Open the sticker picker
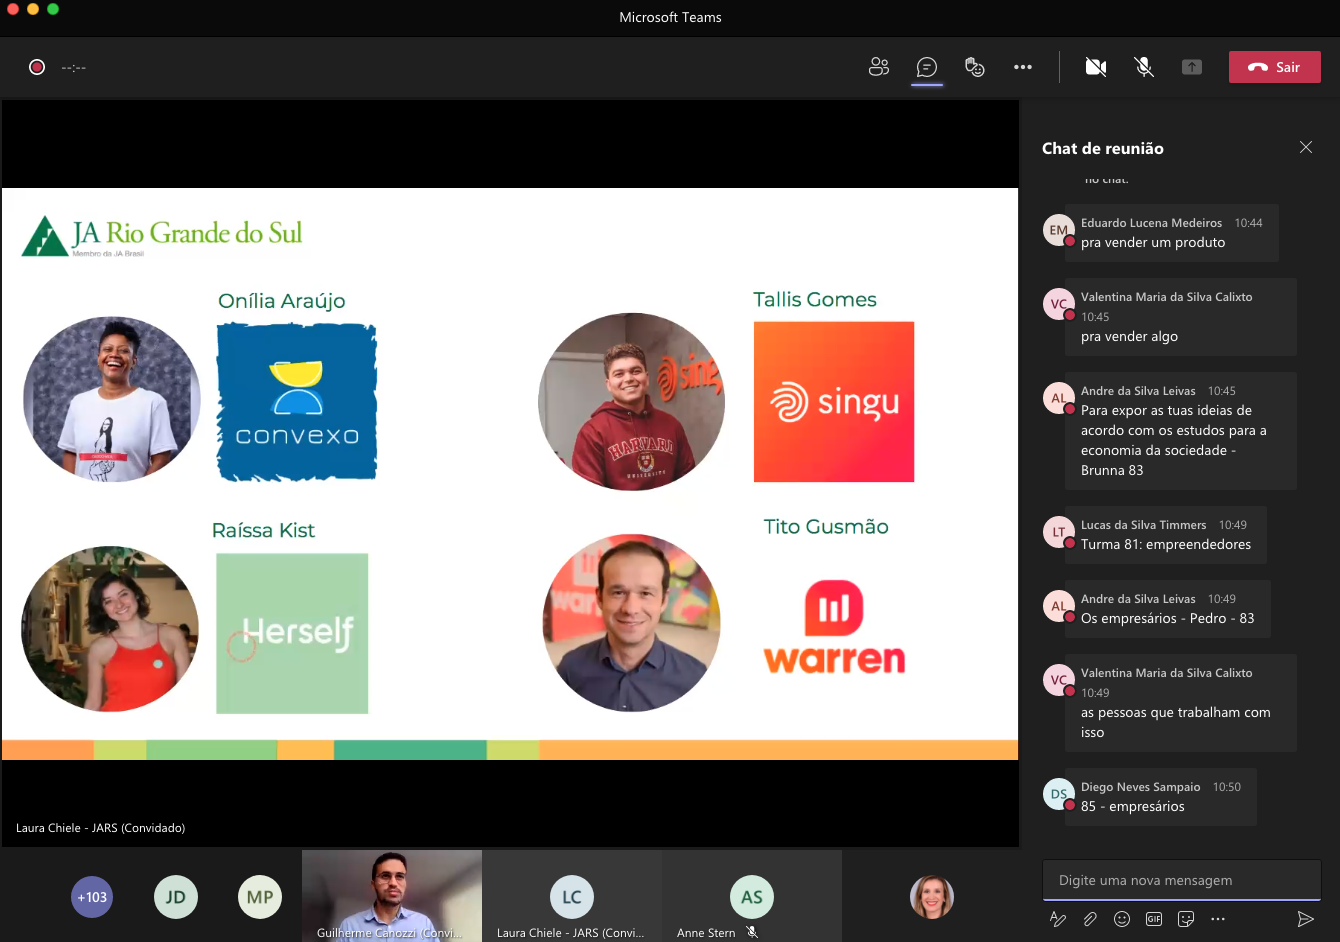Image resolution: width=1340 pixels, height=942 pixels. click(1186, 919)
